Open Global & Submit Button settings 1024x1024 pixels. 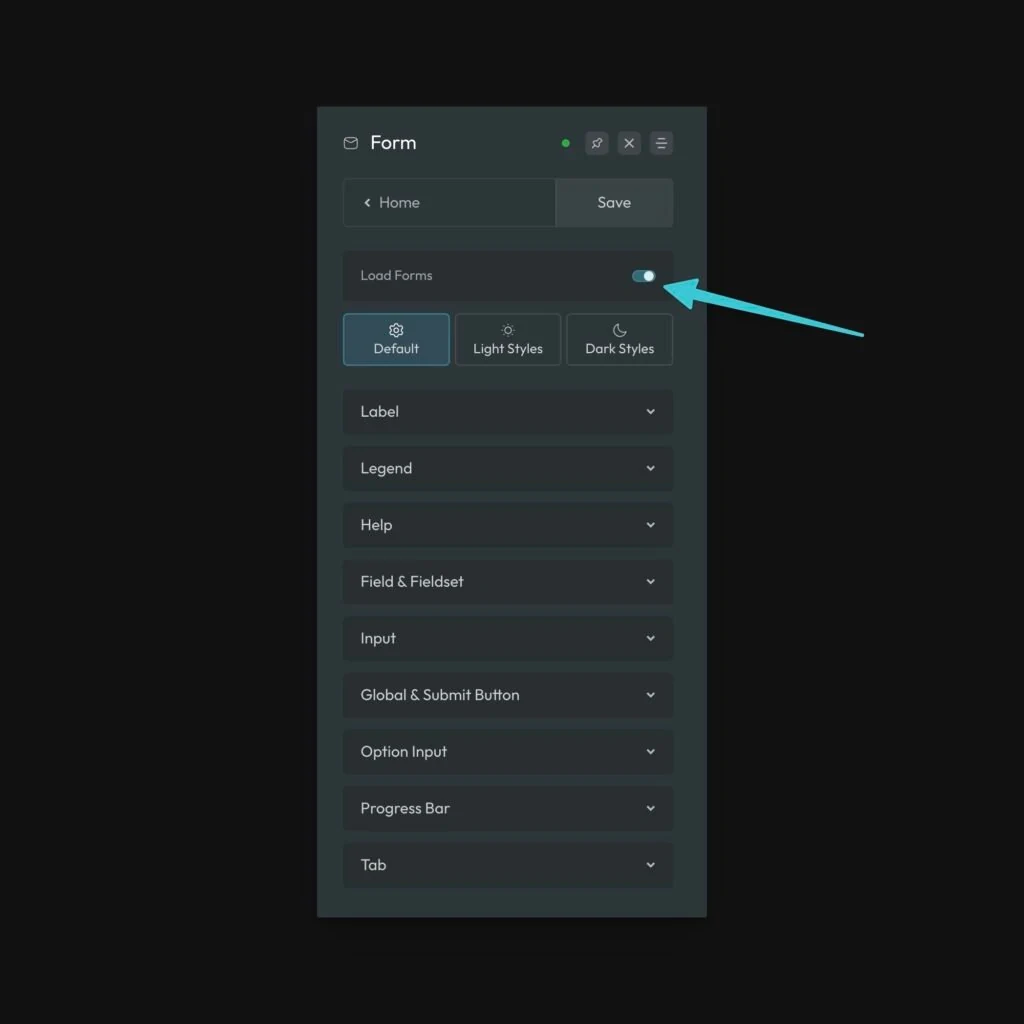[x=508, y=695]
